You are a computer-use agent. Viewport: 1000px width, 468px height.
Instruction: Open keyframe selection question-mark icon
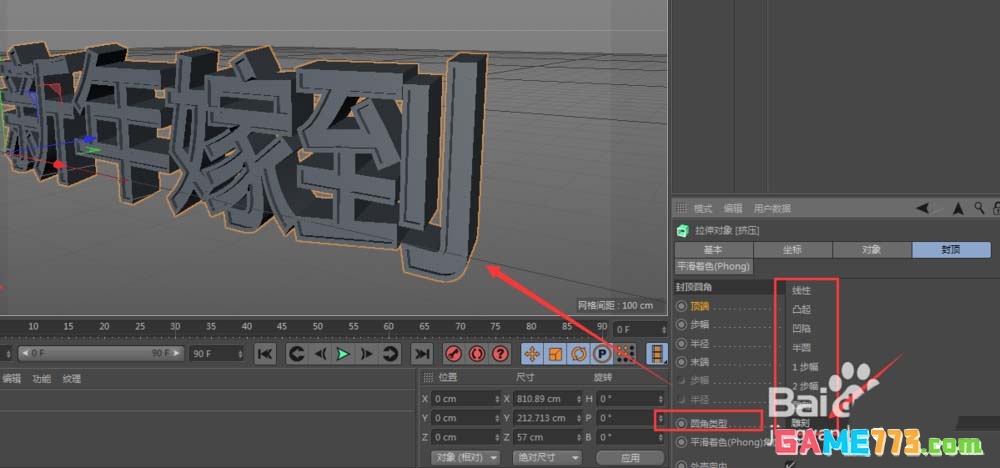pyautogui.click(x=501, y=354)
